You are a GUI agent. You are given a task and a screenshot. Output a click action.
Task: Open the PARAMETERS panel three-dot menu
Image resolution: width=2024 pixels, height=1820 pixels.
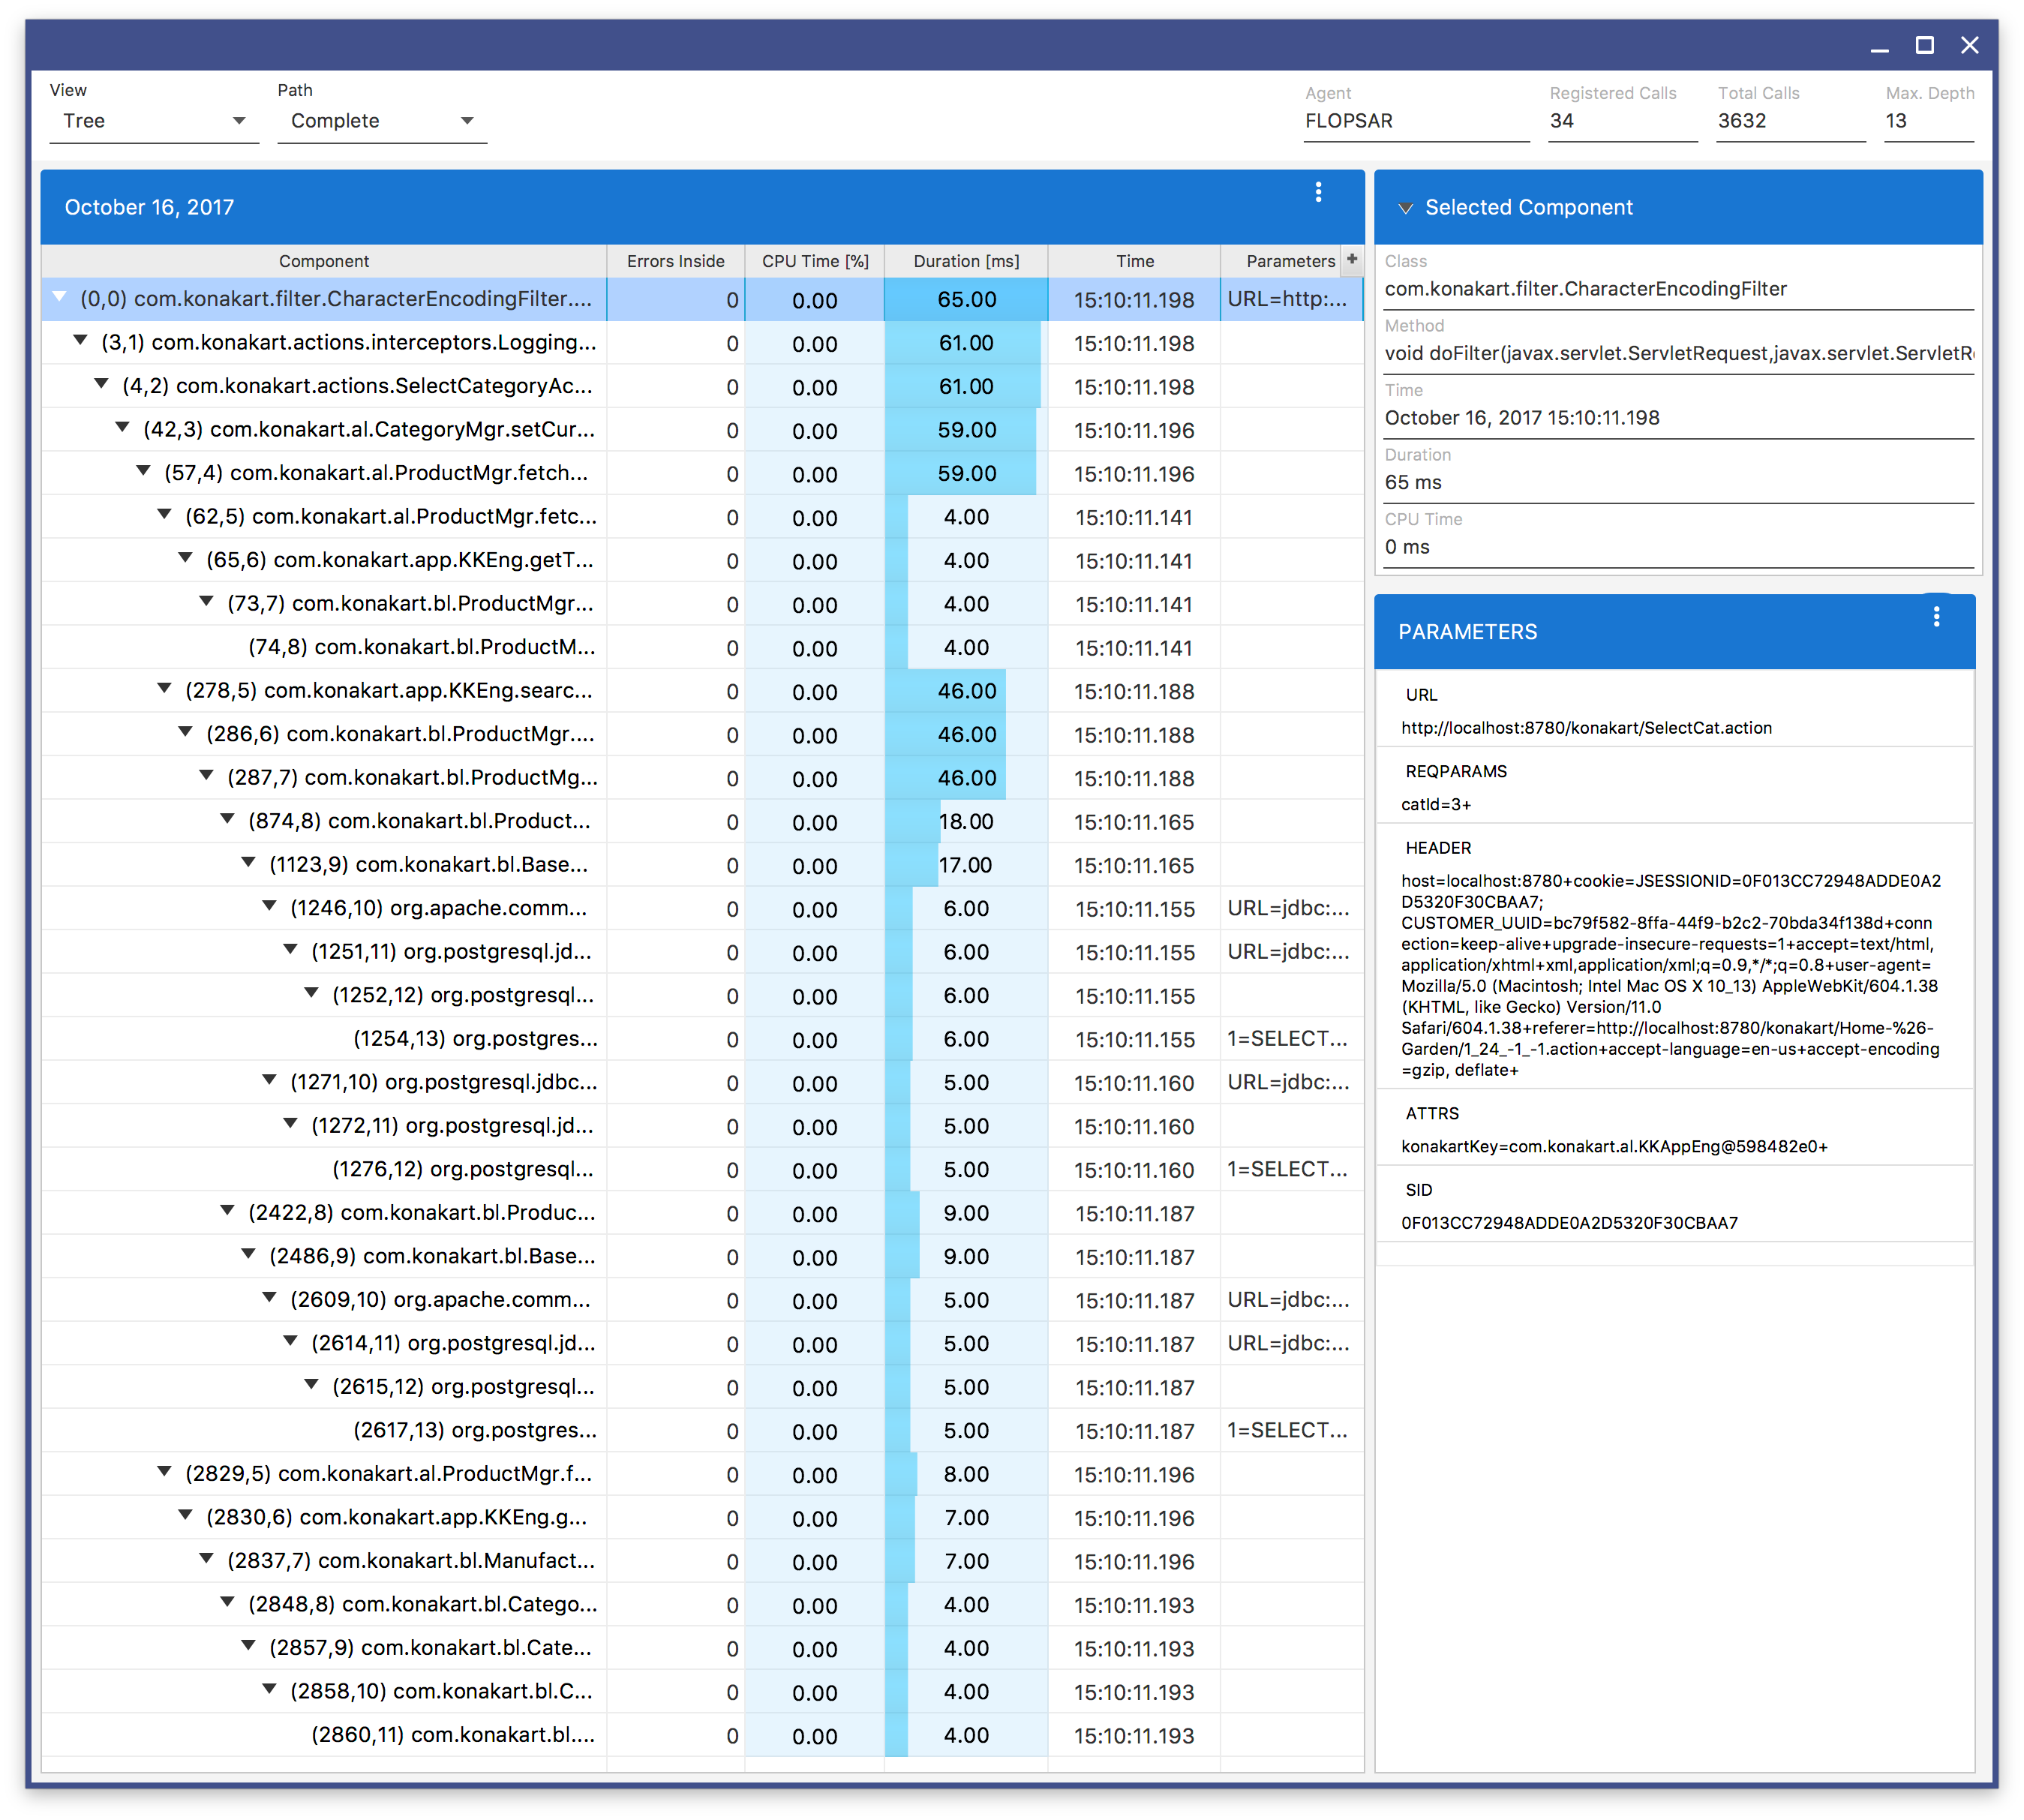(x=1936, y=617)
